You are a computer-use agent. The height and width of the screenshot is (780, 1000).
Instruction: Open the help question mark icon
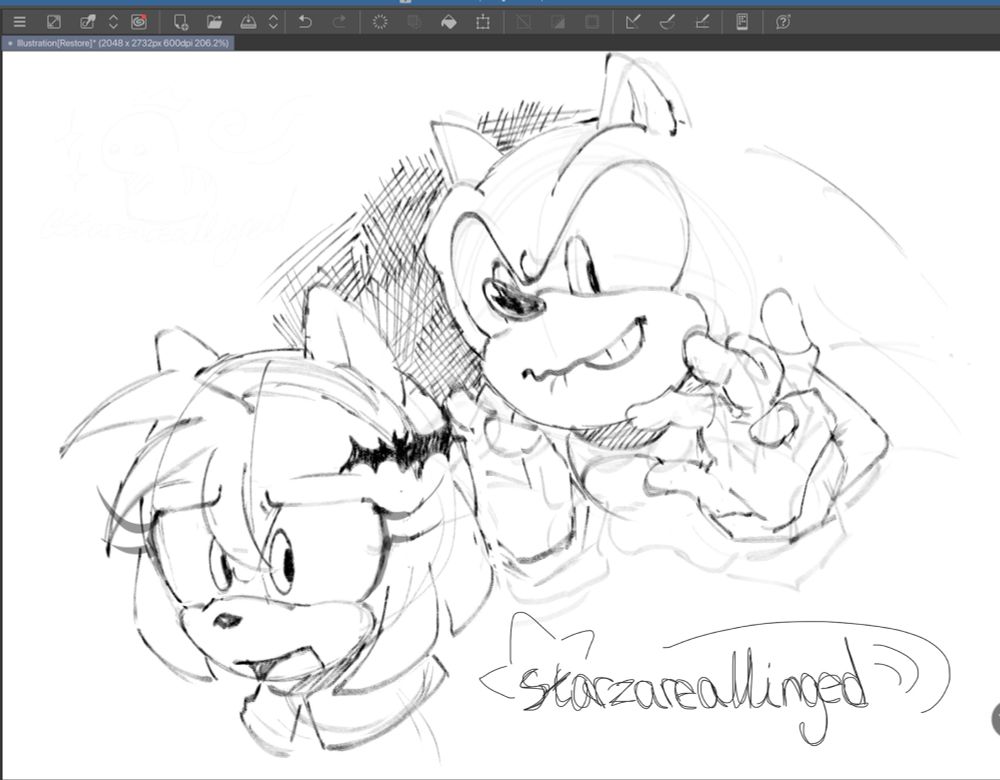pos(783,22)
